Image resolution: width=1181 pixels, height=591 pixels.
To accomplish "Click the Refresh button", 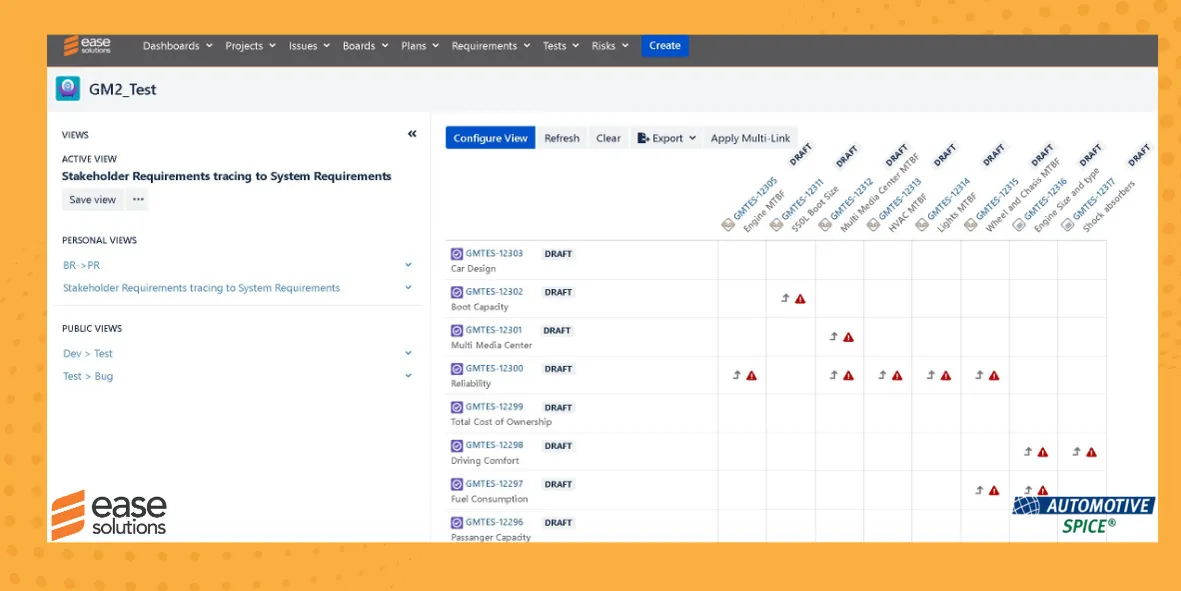I will tap(562, 138).
